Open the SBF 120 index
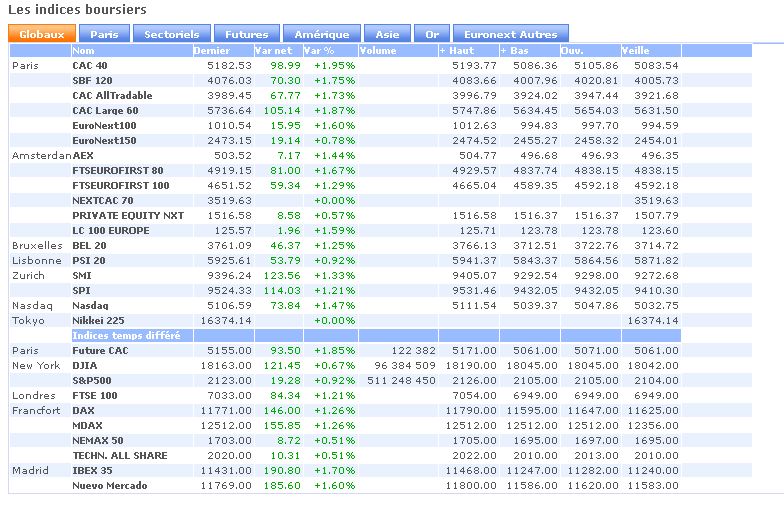 click(x=92, y=80)
